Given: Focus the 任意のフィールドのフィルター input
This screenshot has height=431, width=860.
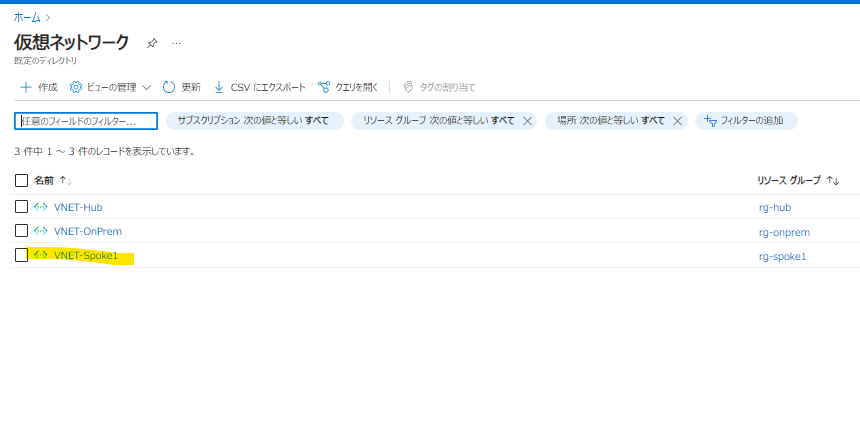Looking at the screenshot, I should 86,121.
